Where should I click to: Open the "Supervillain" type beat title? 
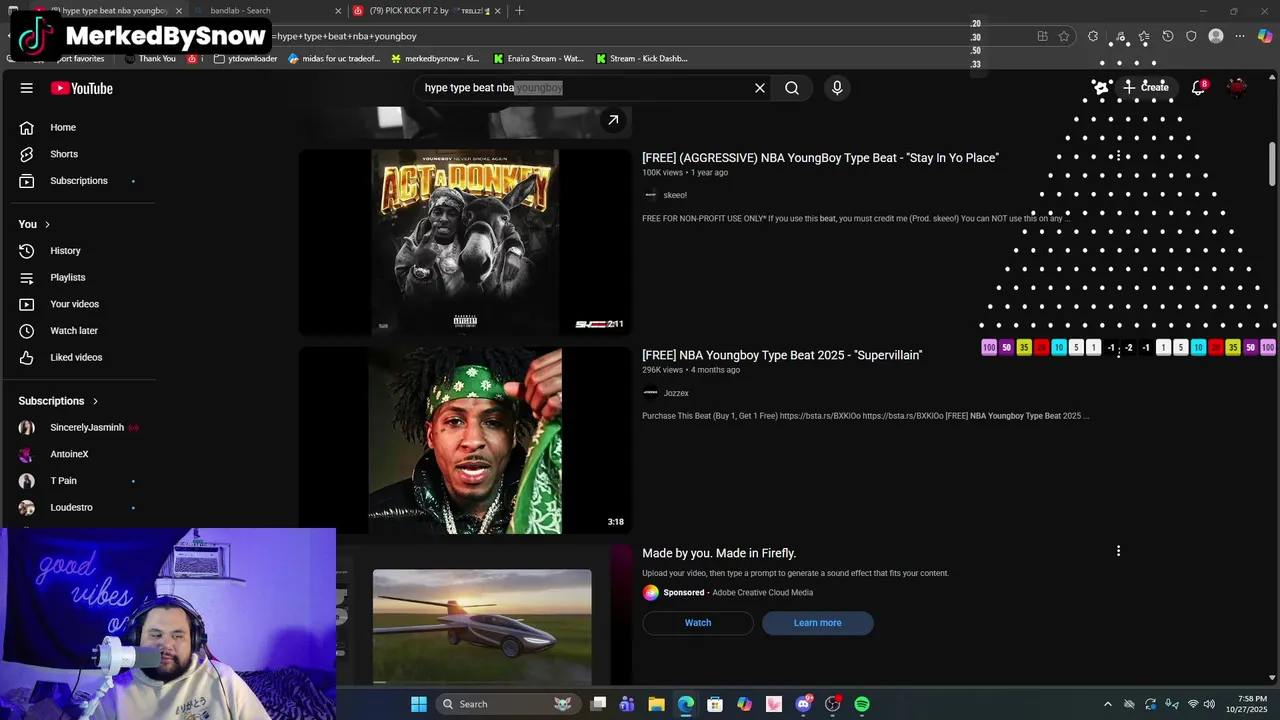[x=782, y=355]
